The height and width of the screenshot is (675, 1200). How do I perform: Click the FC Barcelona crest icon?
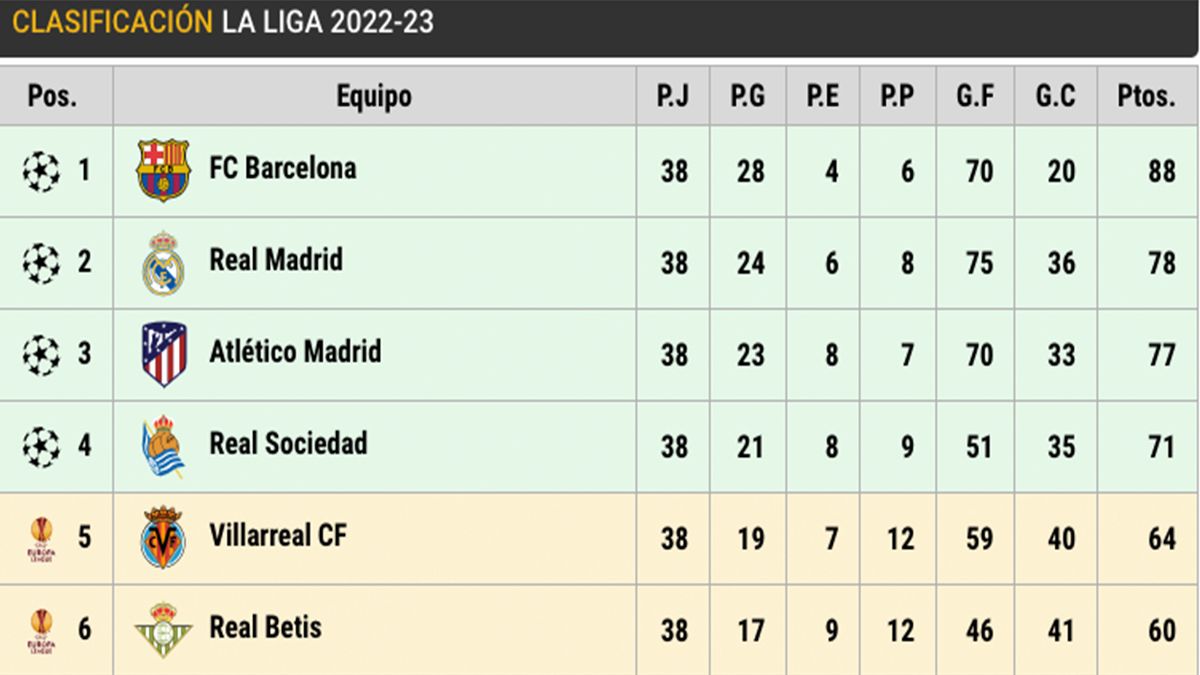(163, 170)
